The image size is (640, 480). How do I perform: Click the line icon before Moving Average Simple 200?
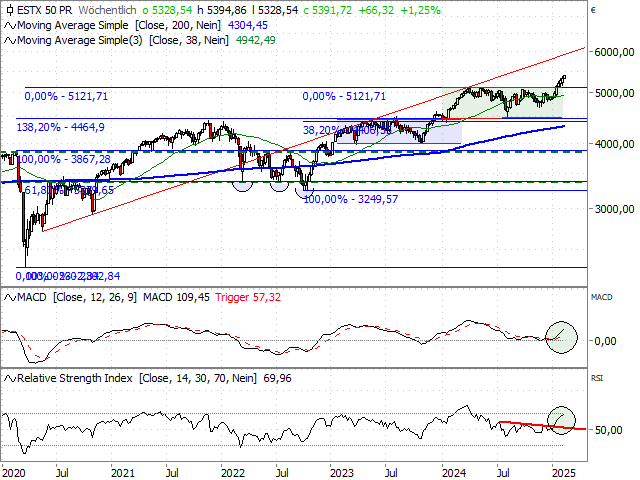tap(10, 26)
